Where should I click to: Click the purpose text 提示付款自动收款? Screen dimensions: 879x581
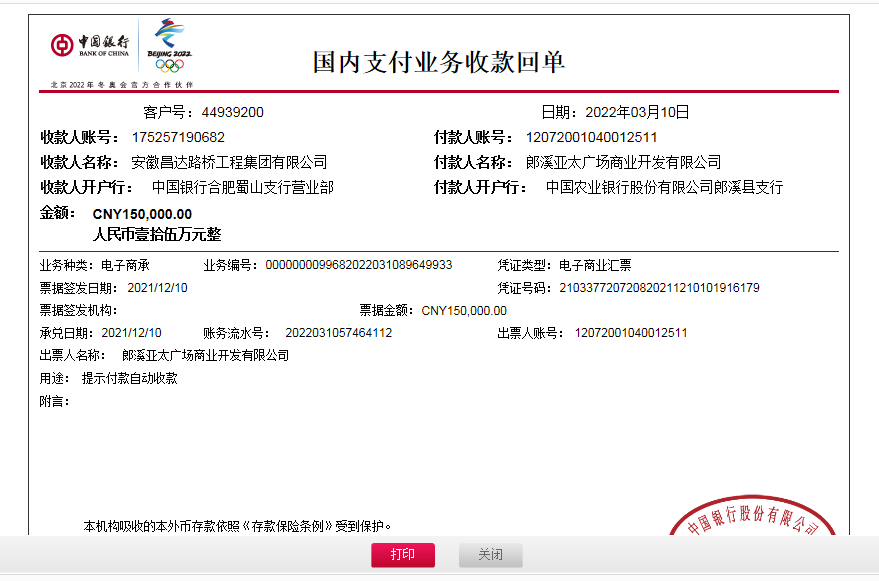129,378
